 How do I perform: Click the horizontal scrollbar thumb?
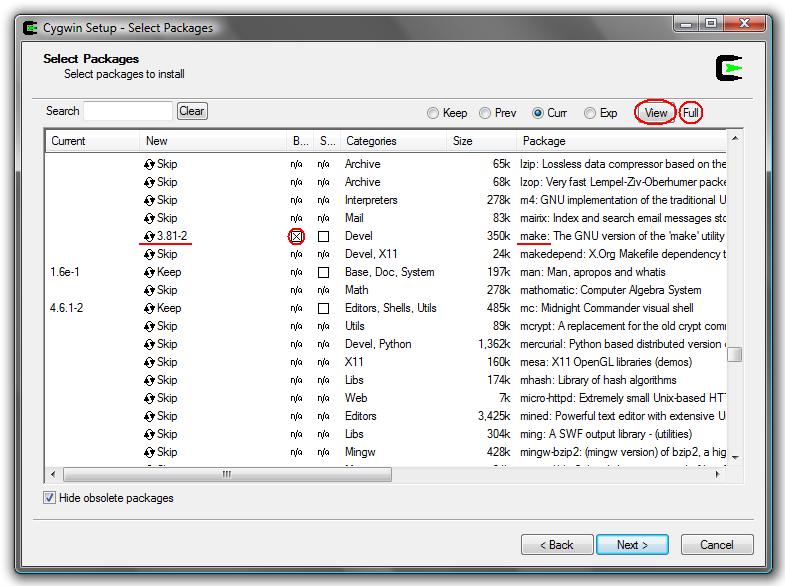click(227, 474)
